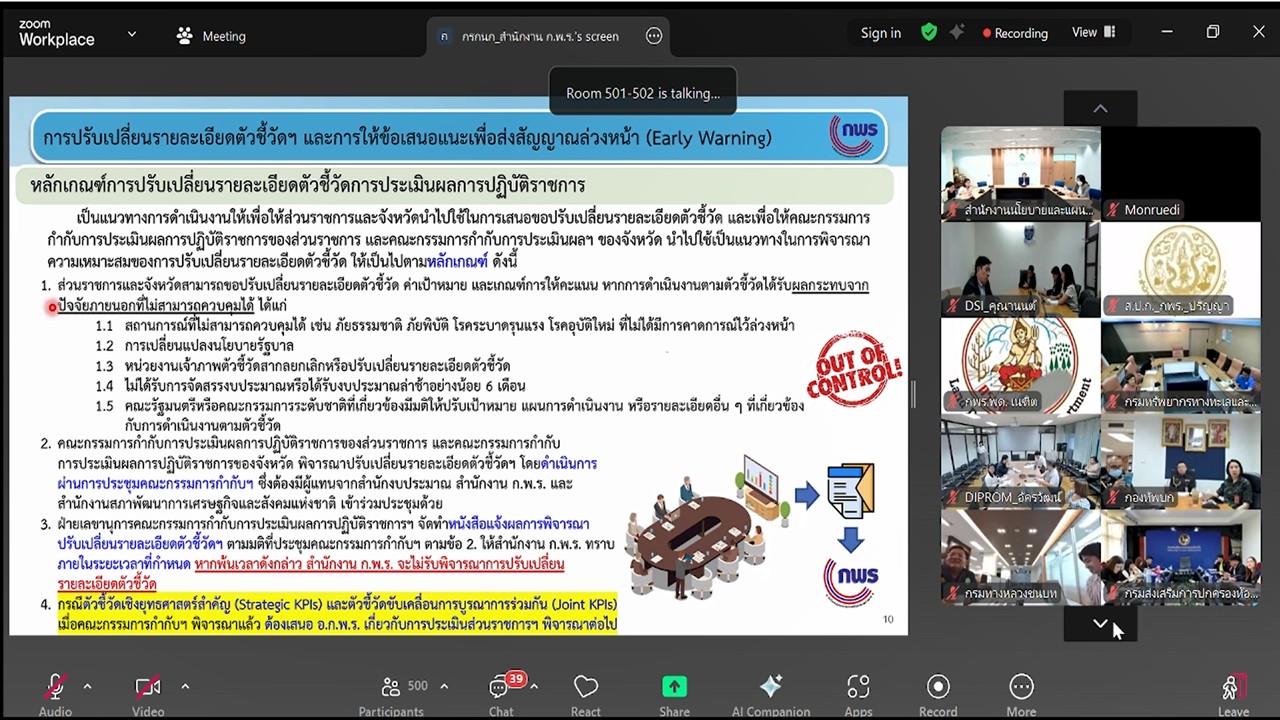Image resolution: width=1280 pixels, height=720 pixels.
Task: Open the Participants panel
Action: (391, 688)
